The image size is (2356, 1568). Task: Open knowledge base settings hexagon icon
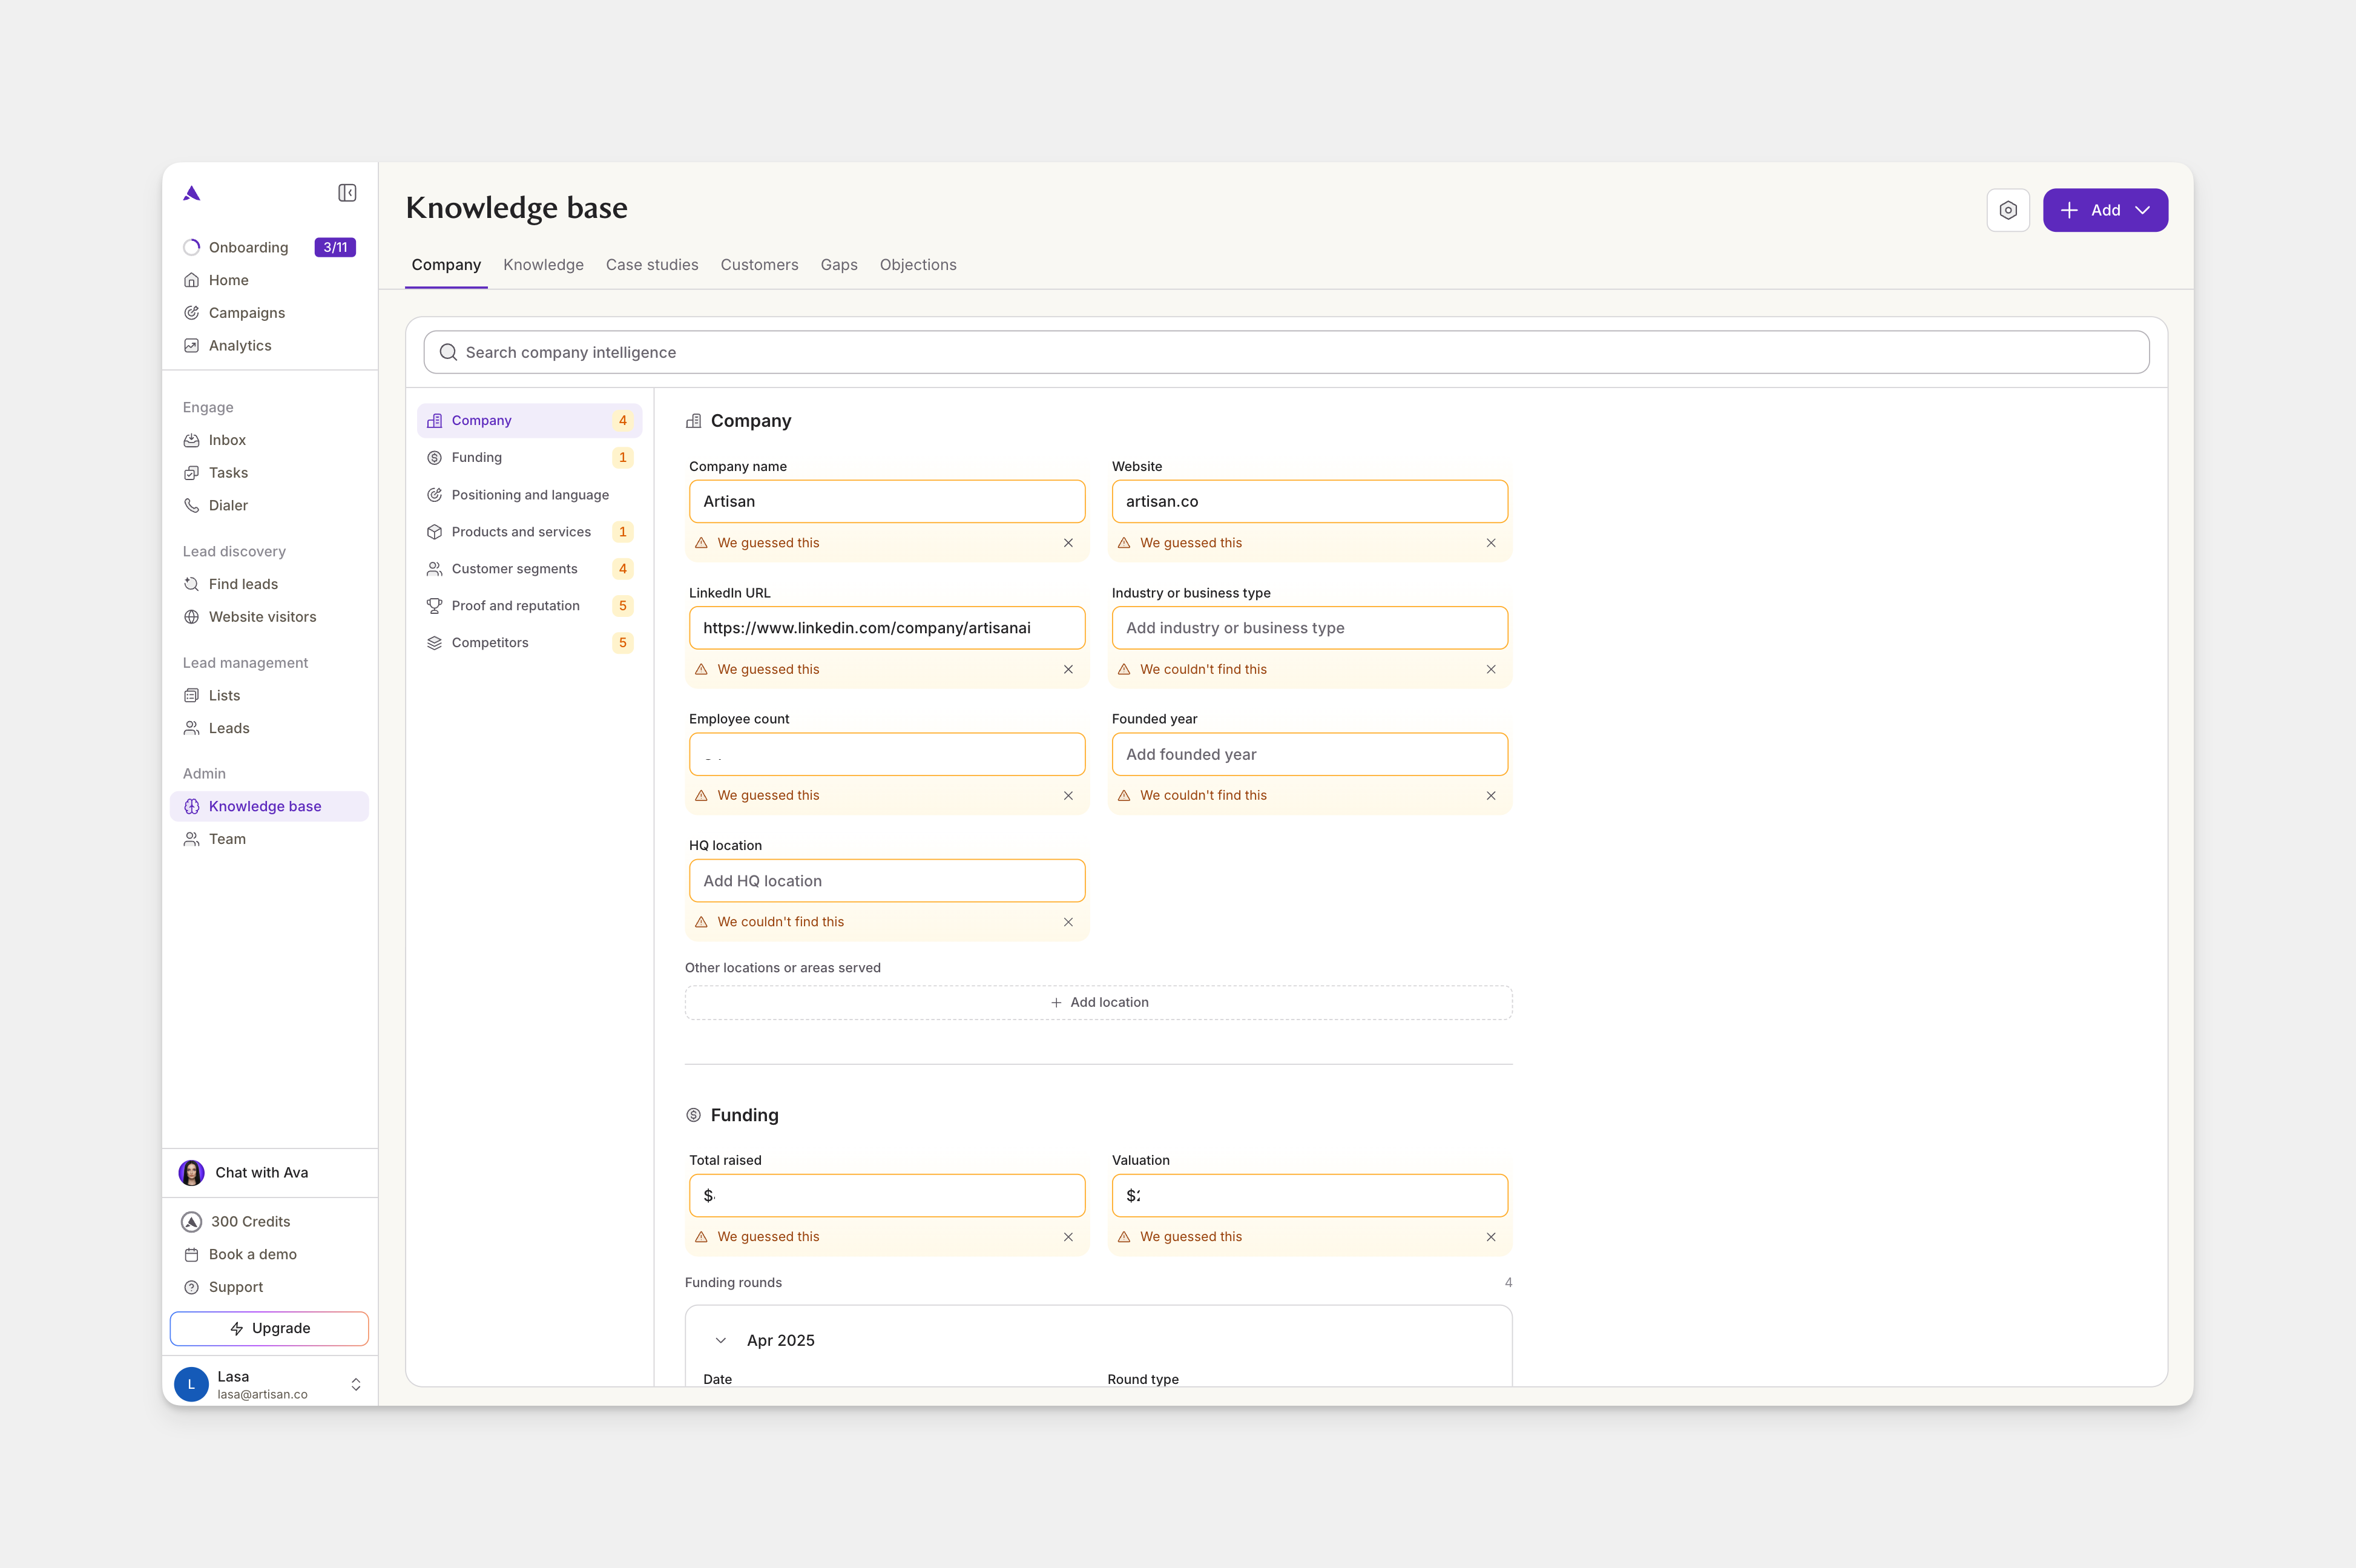point(2008,210)
